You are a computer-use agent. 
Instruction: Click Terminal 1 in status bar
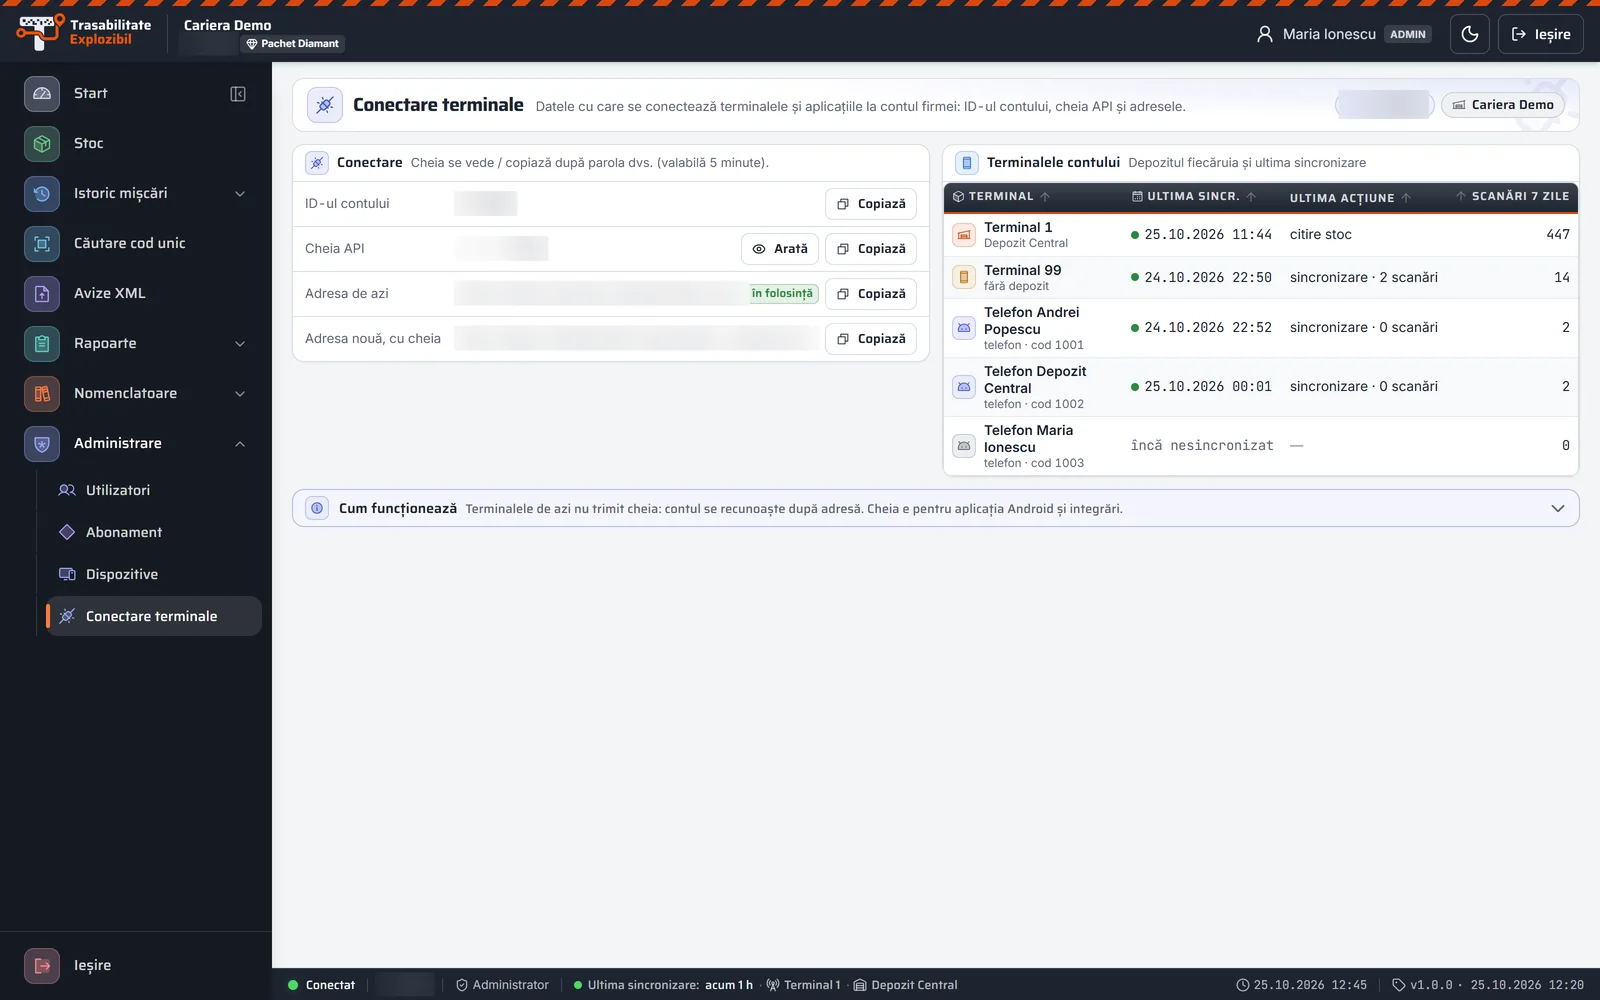(804, 985)
